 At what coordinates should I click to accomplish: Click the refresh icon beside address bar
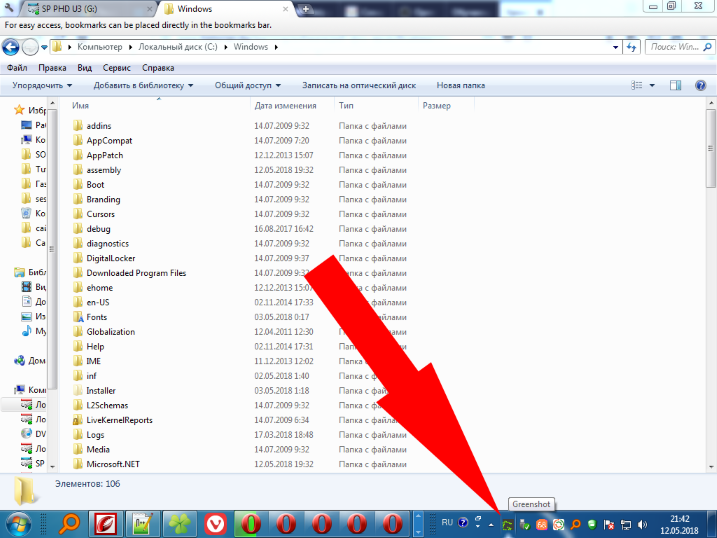click(630, 47)
